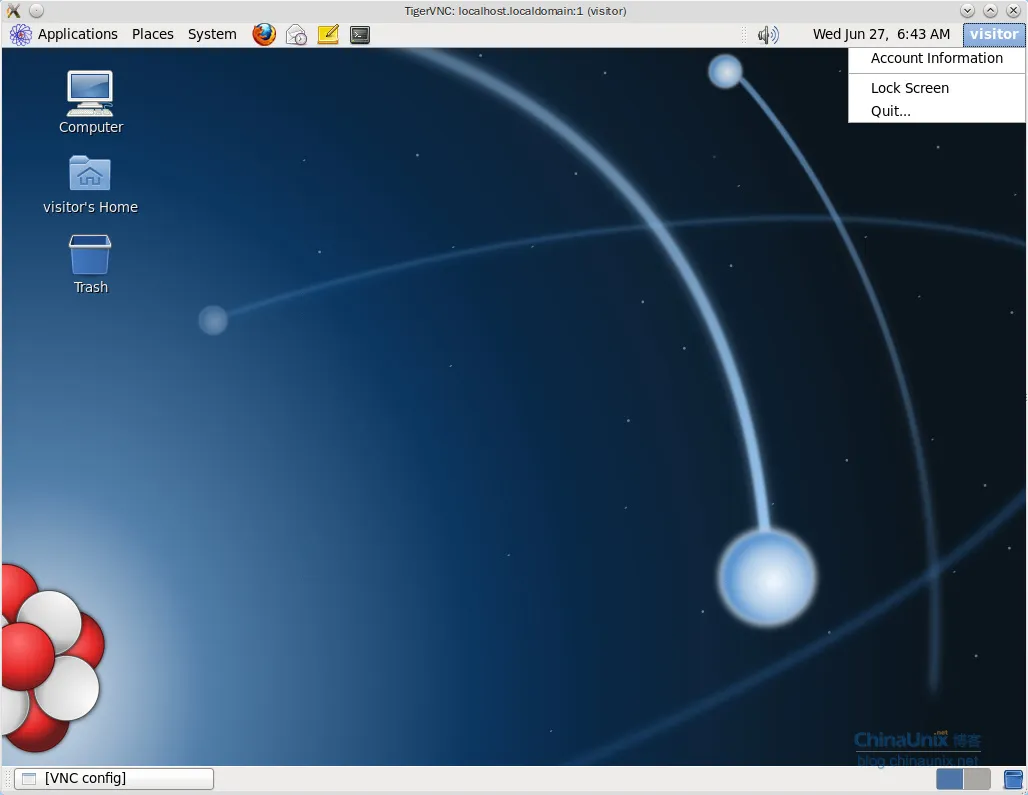Screen dimensions: 1028x795
Task: Select Lock Screen in the user menu
Action: pos(909,88)
